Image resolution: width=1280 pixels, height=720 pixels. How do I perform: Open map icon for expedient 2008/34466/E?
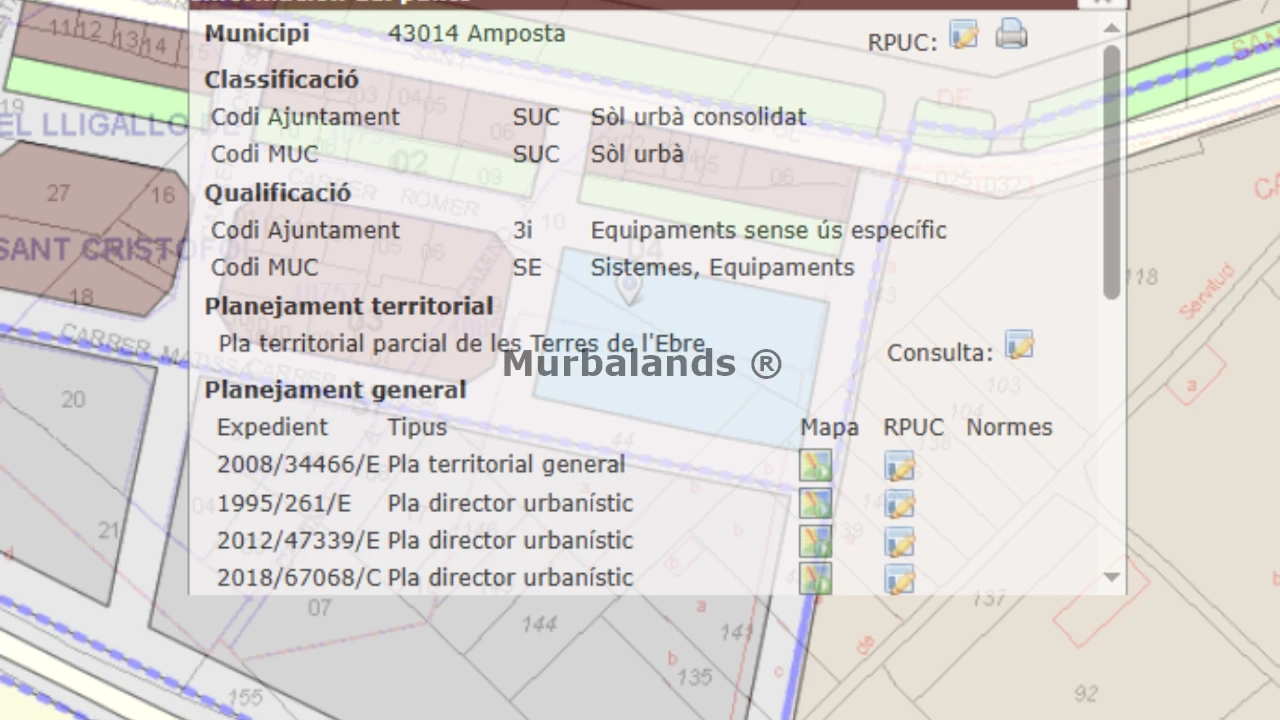coord(815,466)
